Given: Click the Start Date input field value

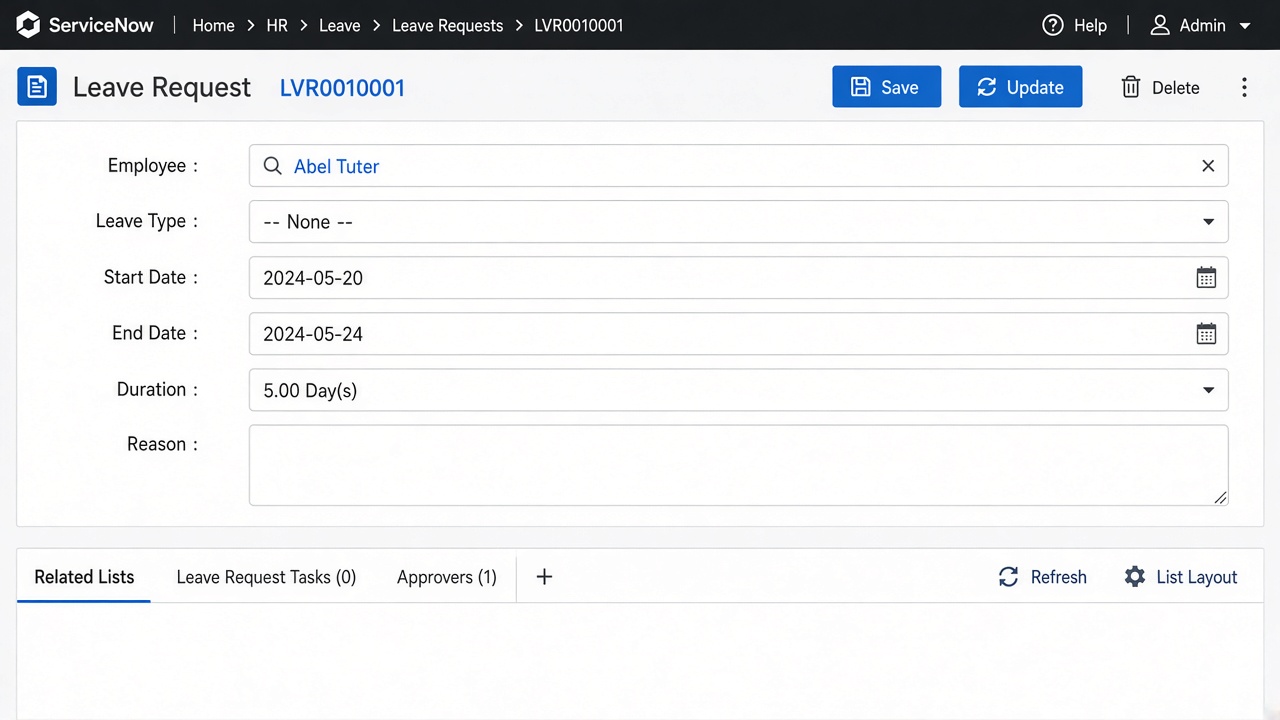Looking at the screenshot, I should (x=313, y=278).
